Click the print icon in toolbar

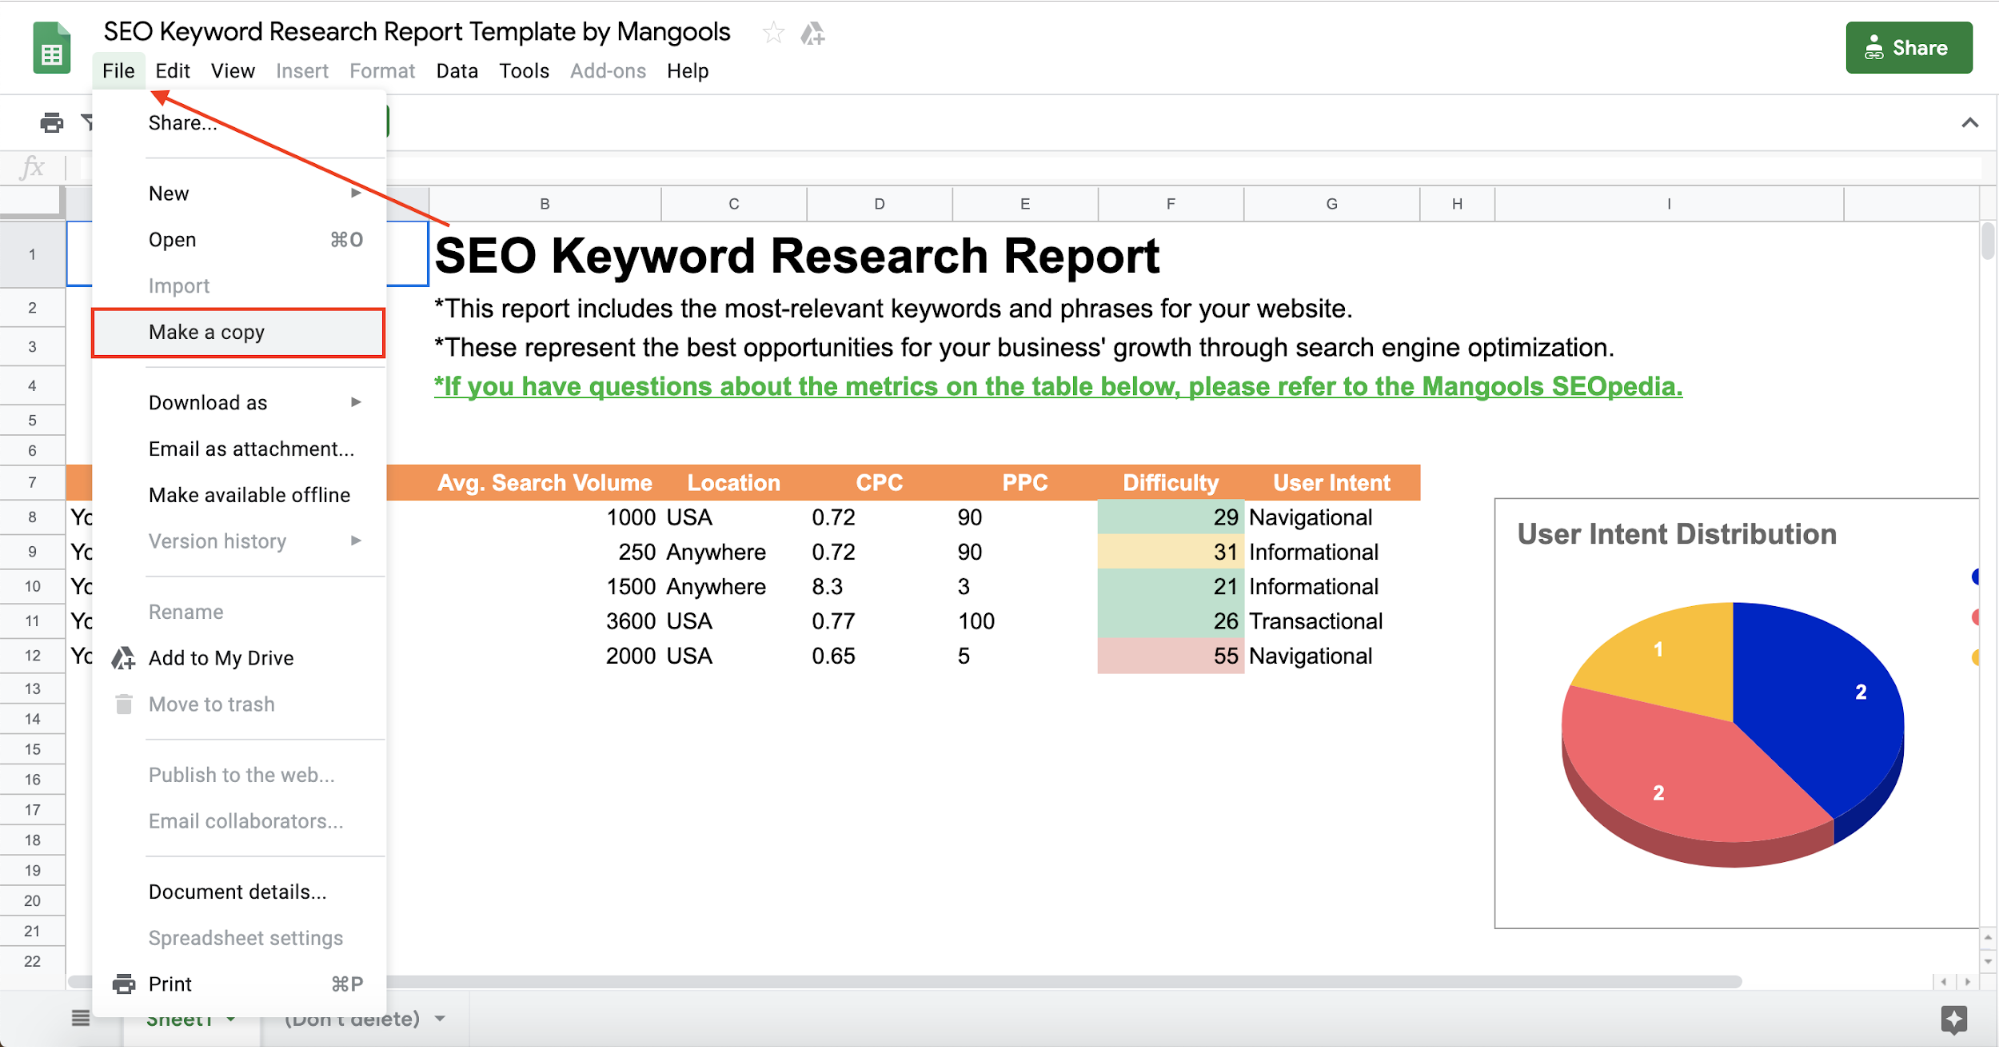point(51,123)
